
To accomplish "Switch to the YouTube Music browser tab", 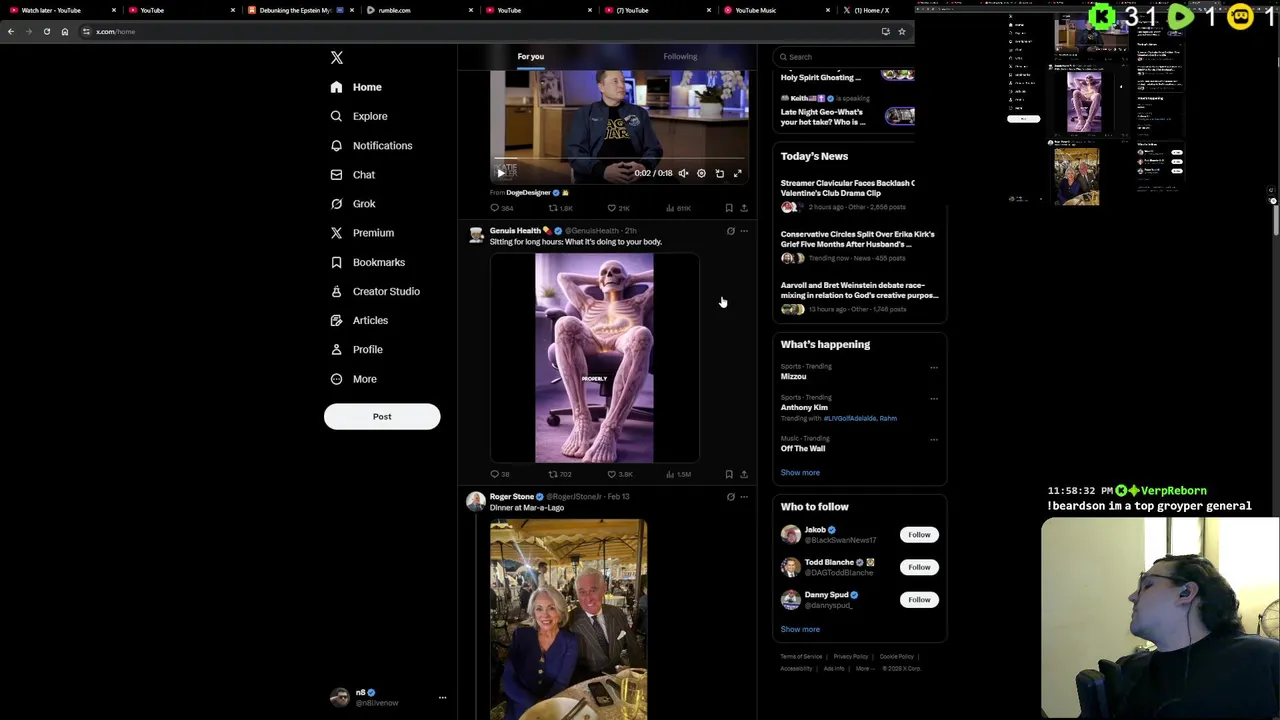I will click(776, 10).
